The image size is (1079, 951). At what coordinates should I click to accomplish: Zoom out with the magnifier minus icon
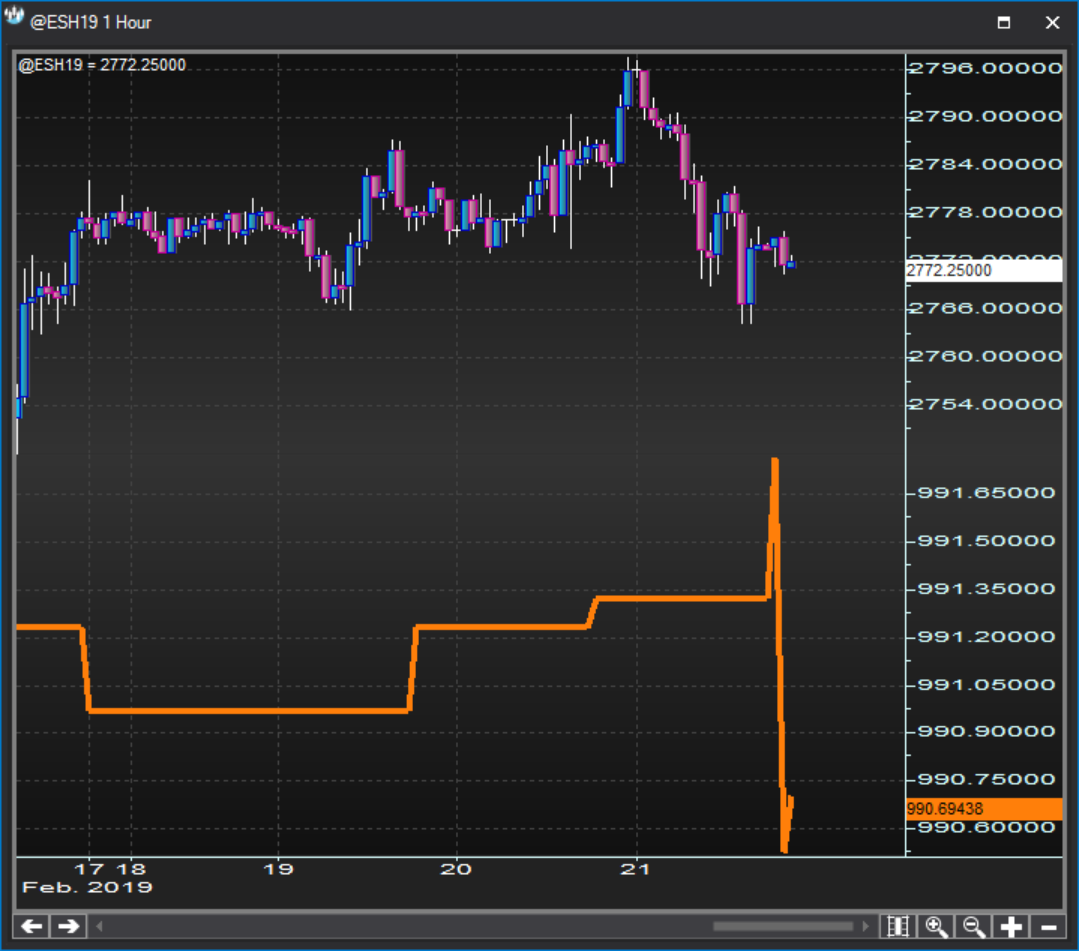pyautogui.click(x=974, y=926)
